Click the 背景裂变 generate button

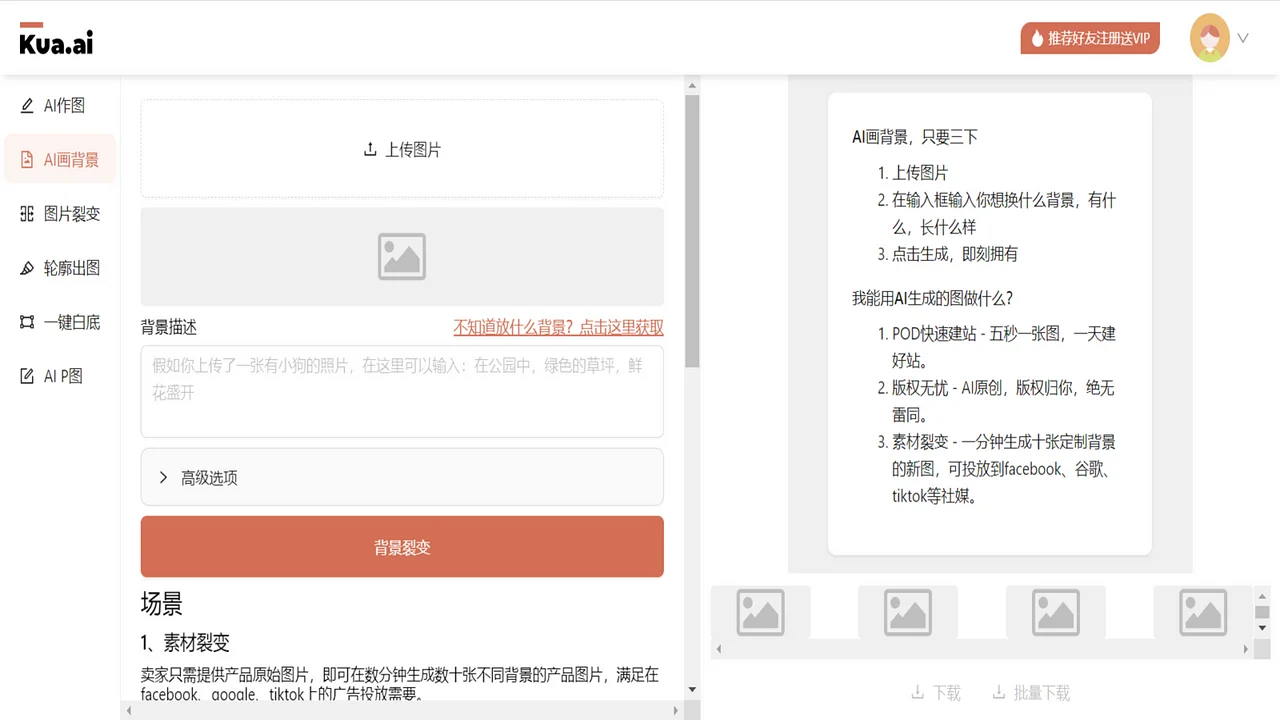point(402,547)
